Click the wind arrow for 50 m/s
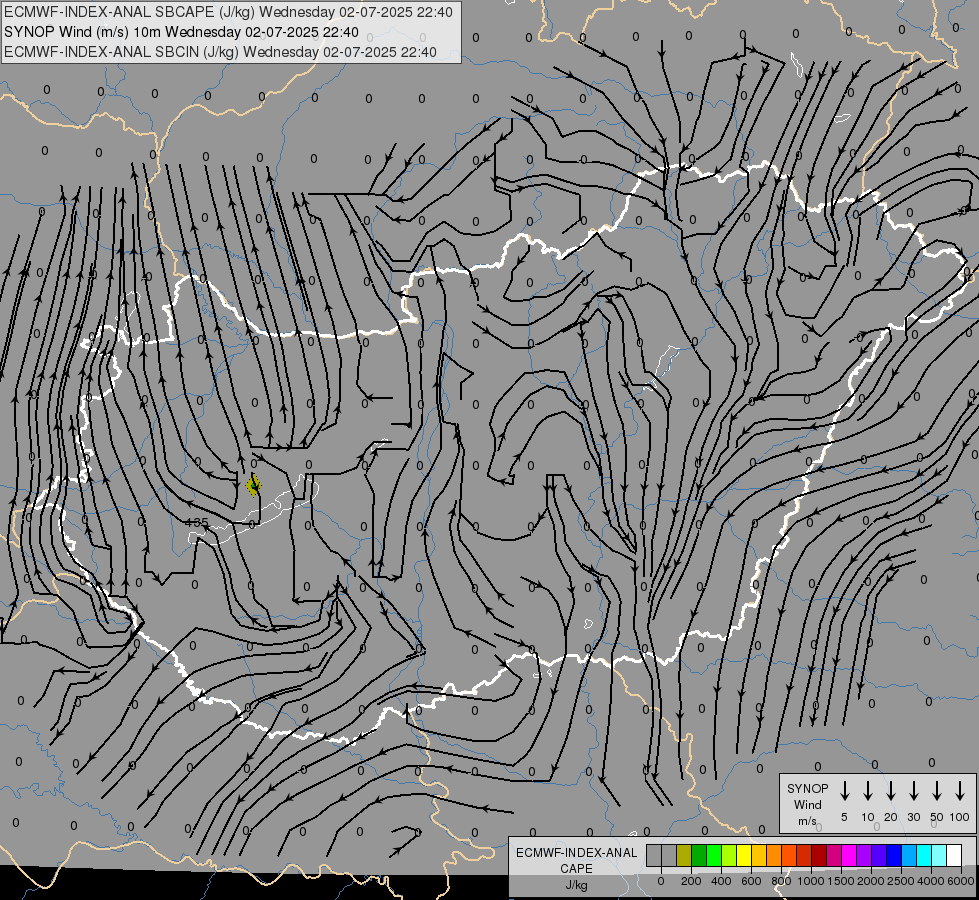Viewport: 979px width, 900px height. pos(937,791)
